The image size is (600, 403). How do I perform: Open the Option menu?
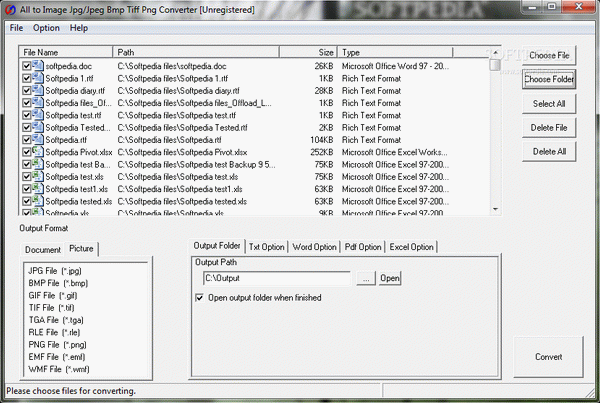point(46,28)
